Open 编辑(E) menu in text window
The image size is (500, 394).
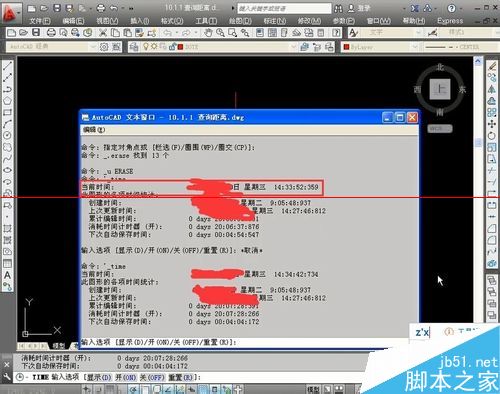[x=94, y=130]
